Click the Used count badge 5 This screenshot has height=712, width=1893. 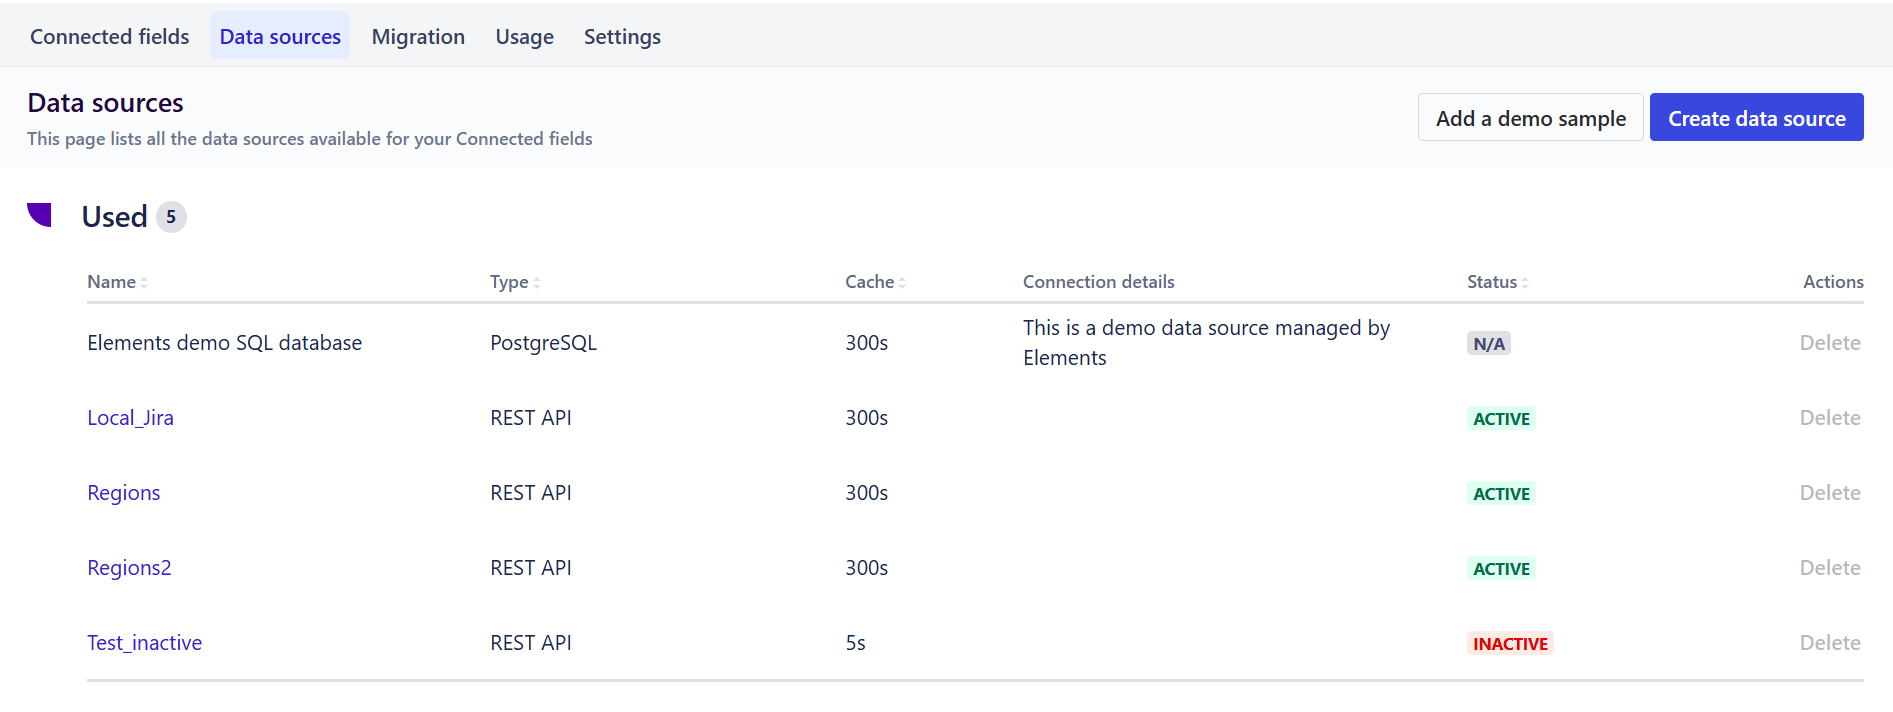pos(171,217)
